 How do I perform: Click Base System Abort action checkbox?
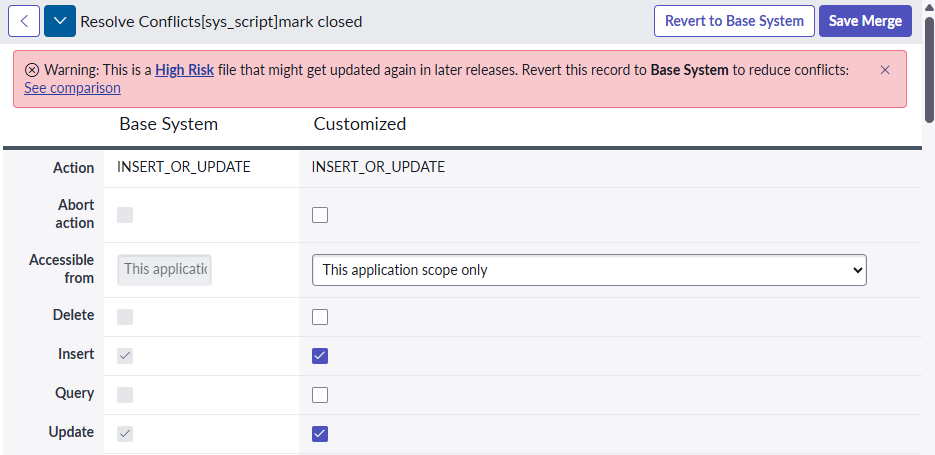pos(125,215)
